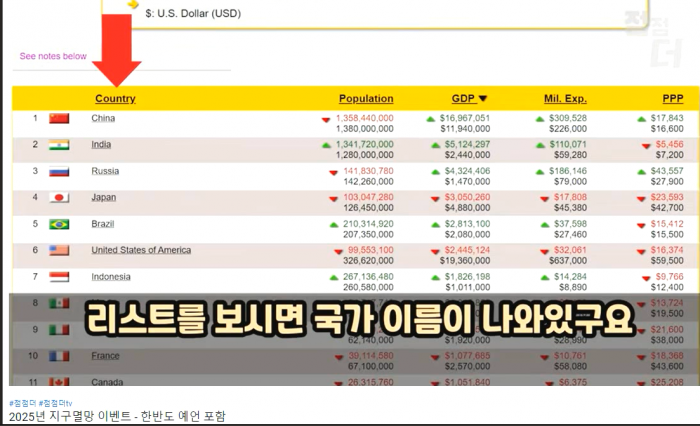Image resolution: width=700 pixels, height=426 pixels.
Task: Click the first #점점더 hashtag
Action: click(20, 402)
